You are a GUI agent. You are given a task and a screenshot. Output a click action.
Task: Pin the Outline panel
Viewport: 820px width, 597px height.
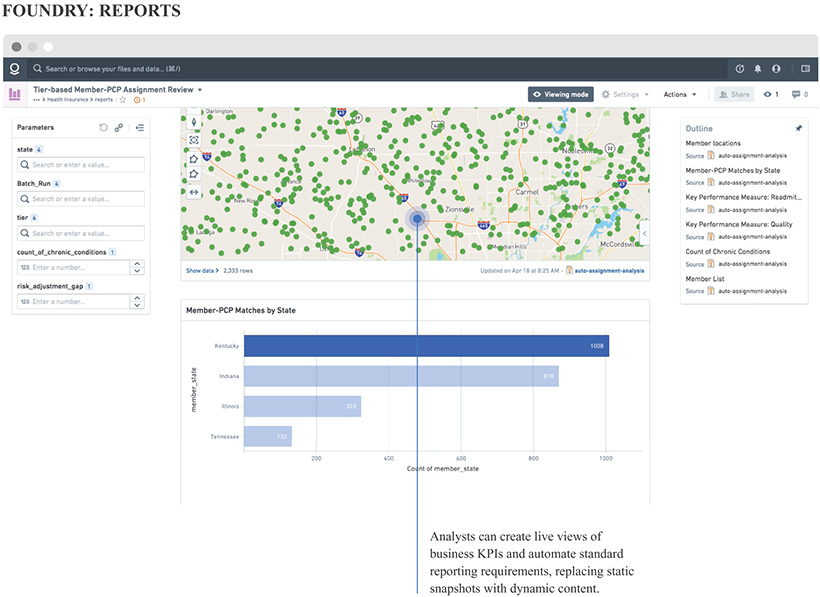point(798,129)
